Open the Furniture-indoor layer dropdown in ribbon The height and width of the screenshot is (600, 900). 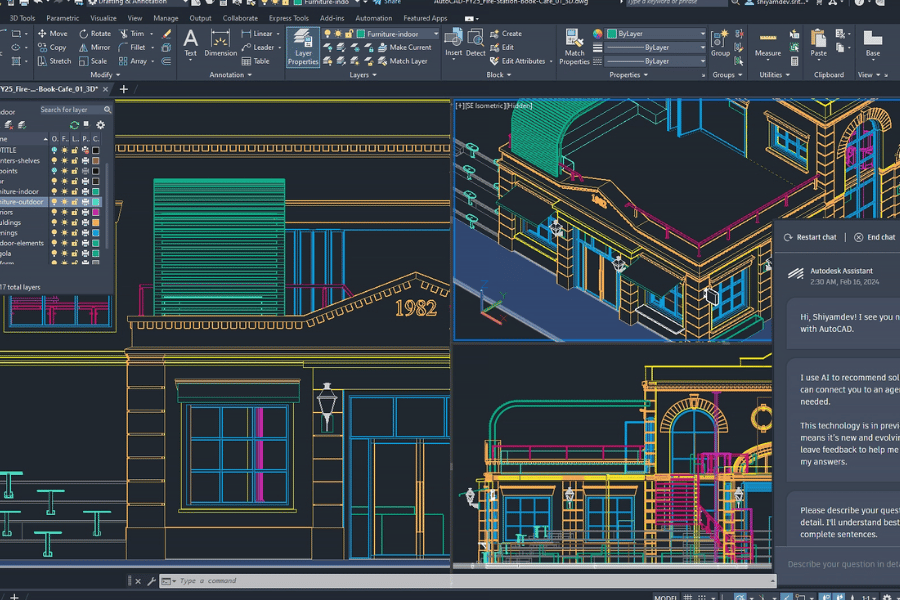click(x=435, y=34)
